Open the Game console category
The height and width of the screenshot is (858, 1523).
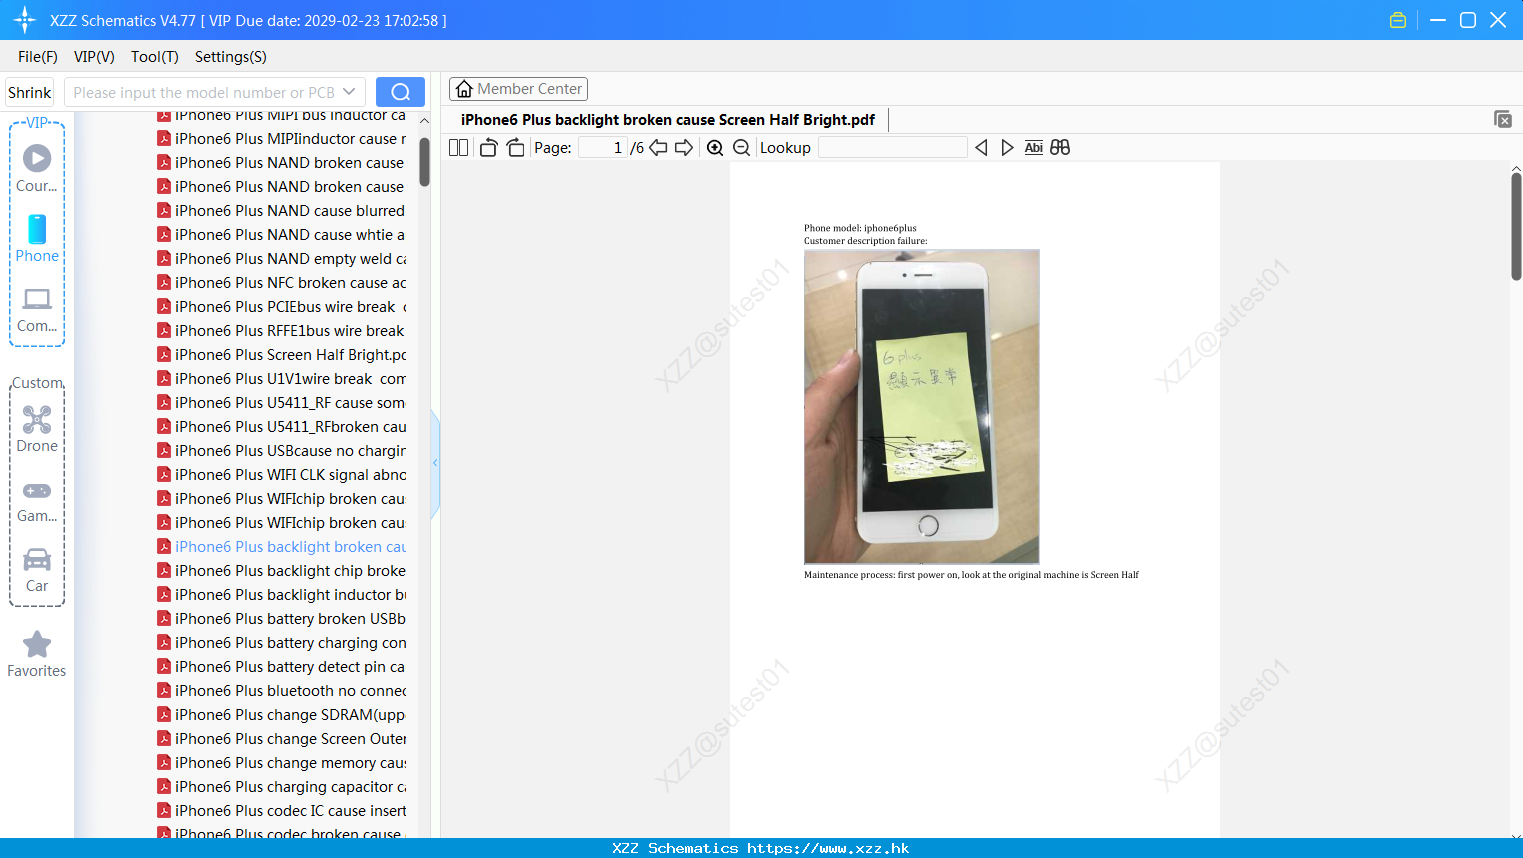[x=37, y=501]
